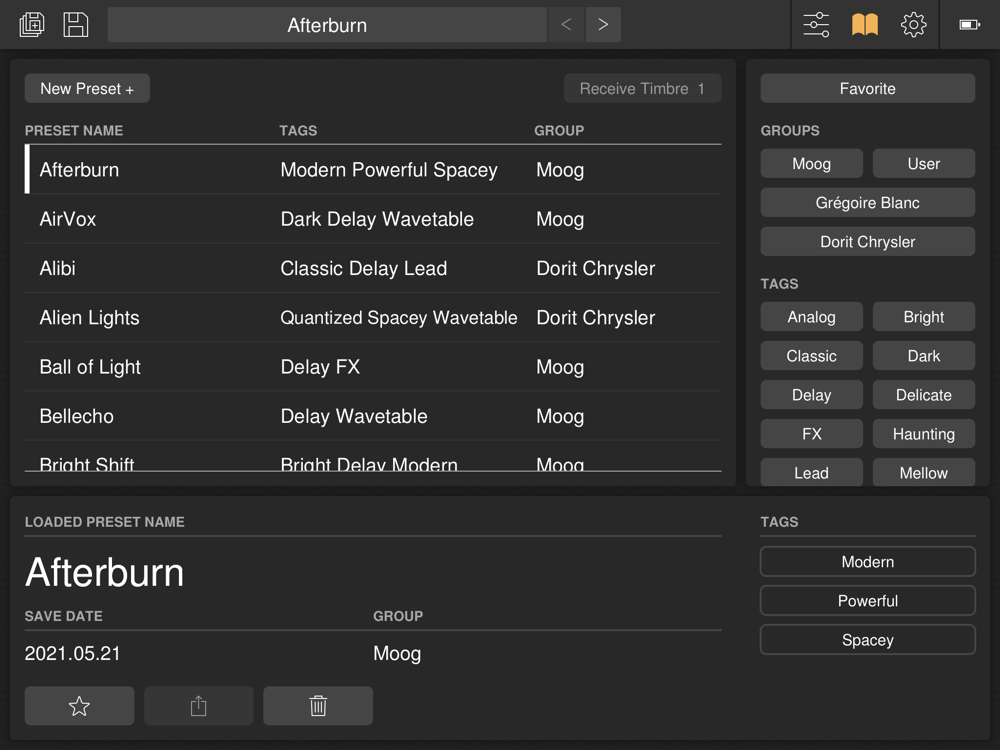Viewport: 1000px width, 750px height.
Task: Favorite the loaded preset with star
Action: click(x=79, y=706)
